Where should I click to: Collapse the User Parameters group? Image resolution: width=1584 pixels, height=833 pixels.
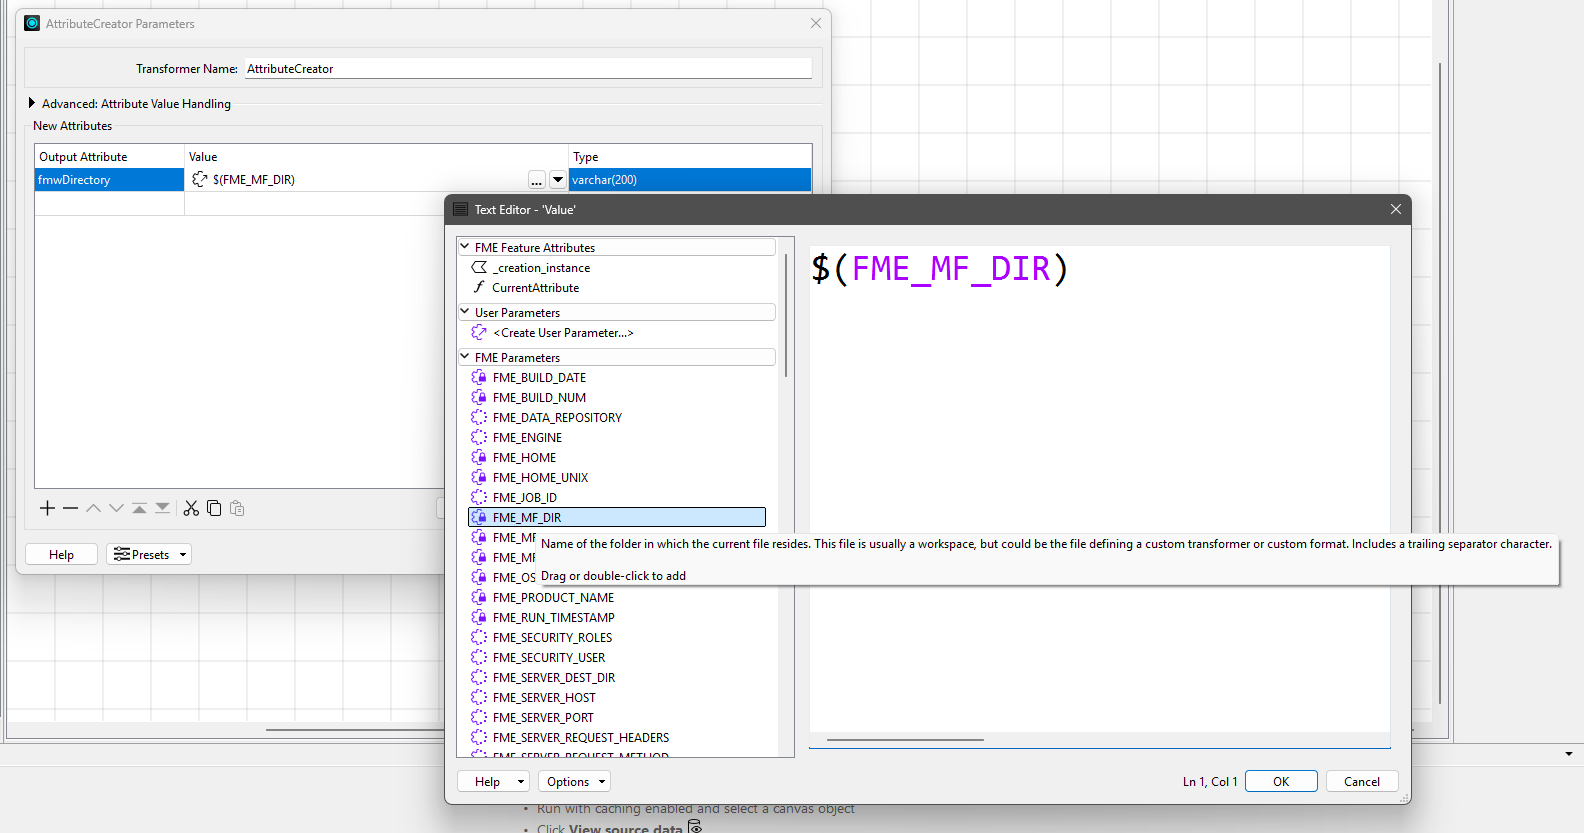pos(465,312)
